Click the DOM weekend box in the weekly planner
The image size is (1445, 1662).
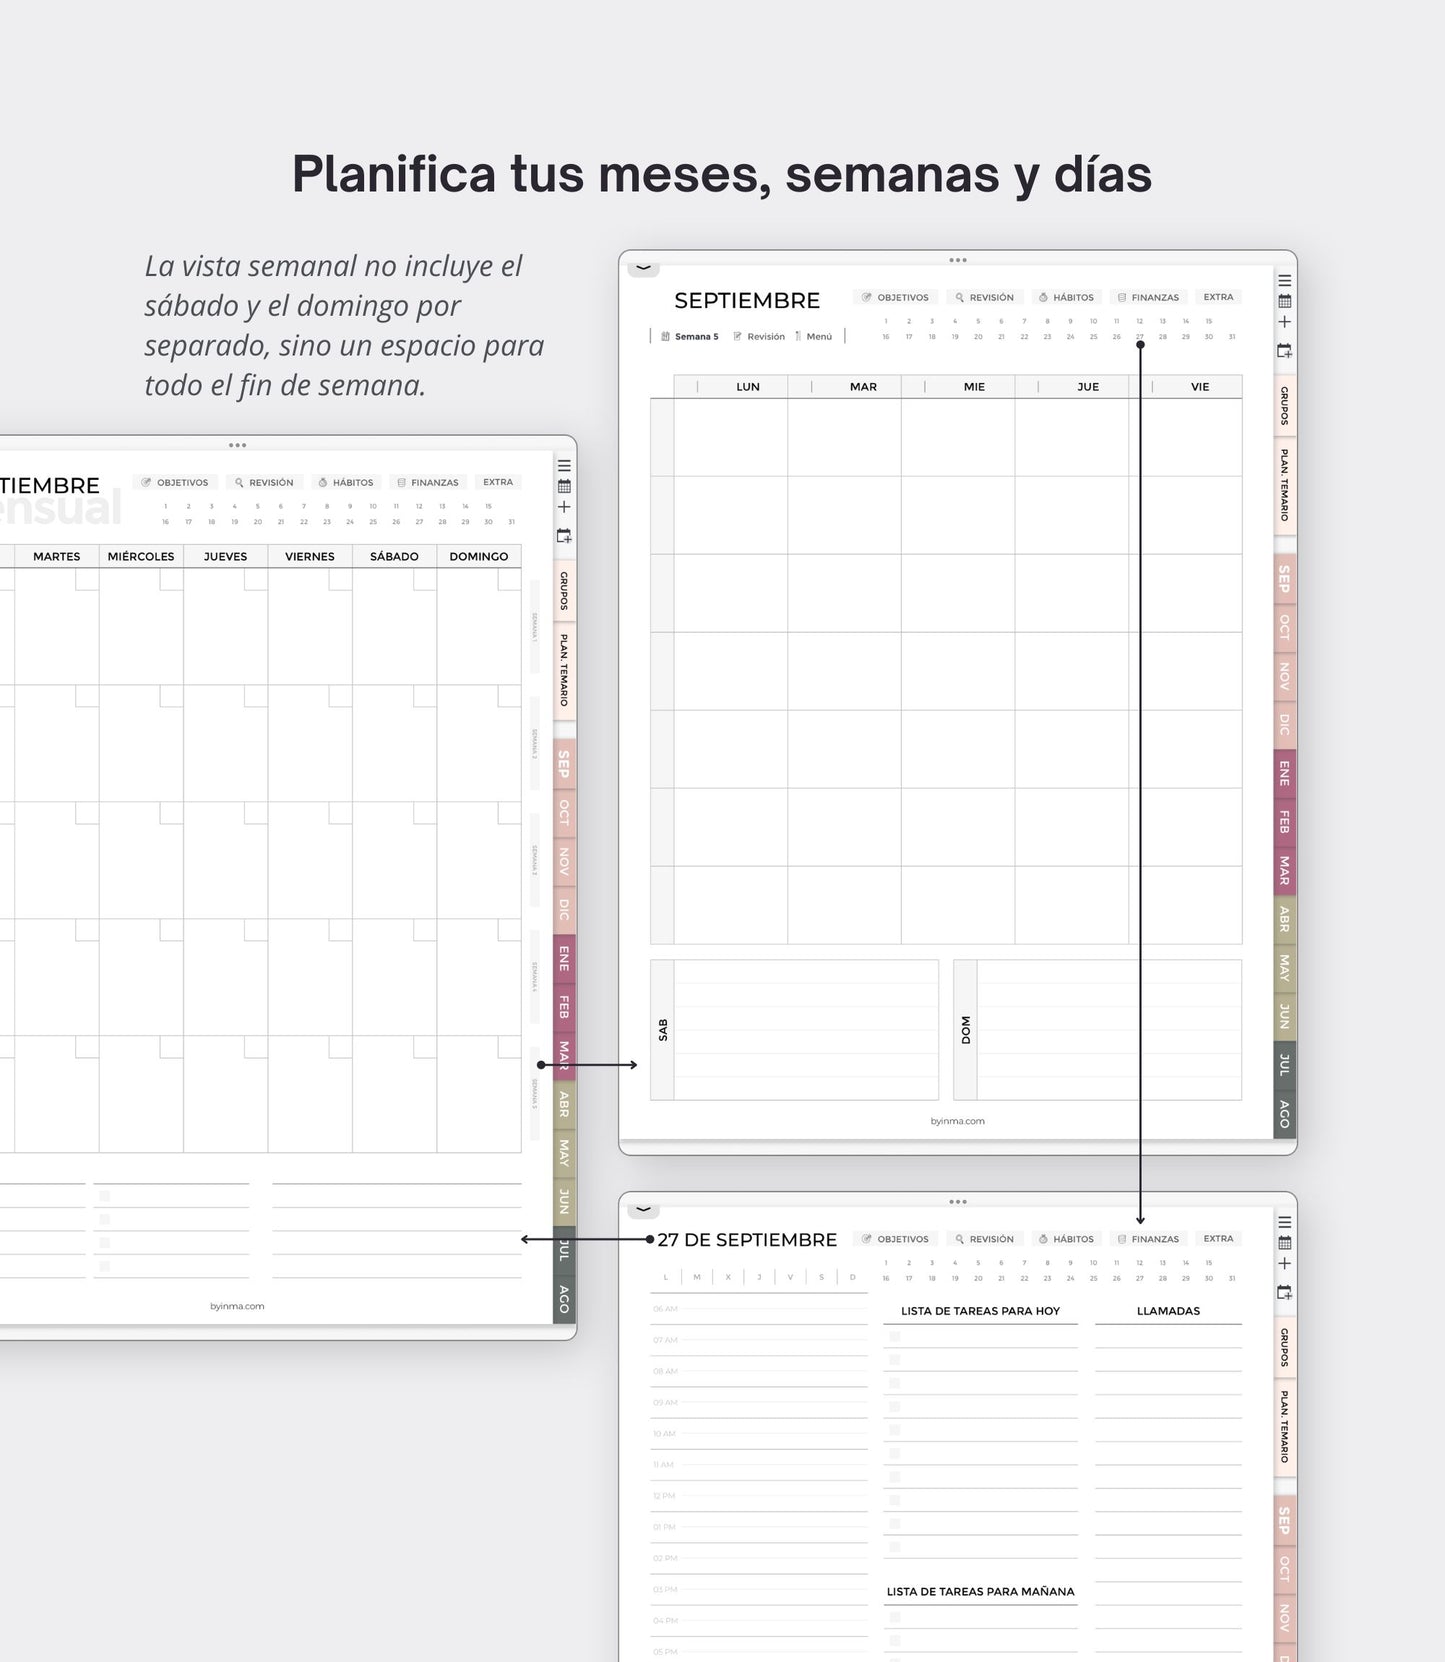tap(1098, 1030)
